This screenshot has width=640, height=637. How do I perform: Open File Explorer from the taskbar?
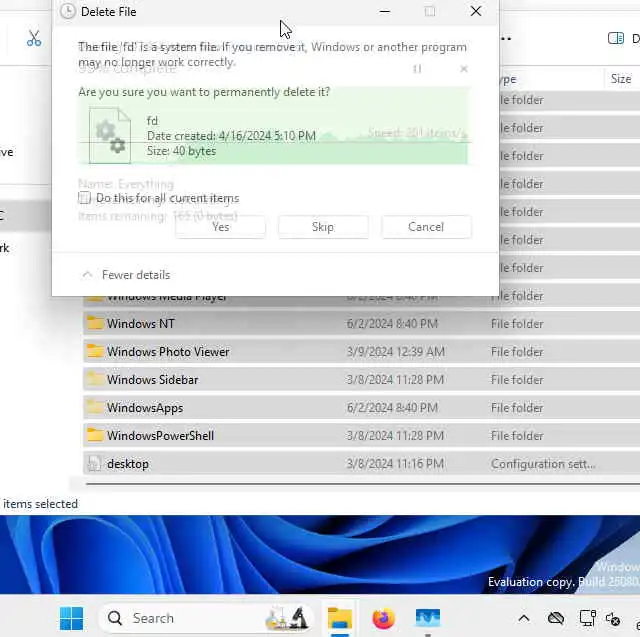pyautogui.click(x=340, y=618)
